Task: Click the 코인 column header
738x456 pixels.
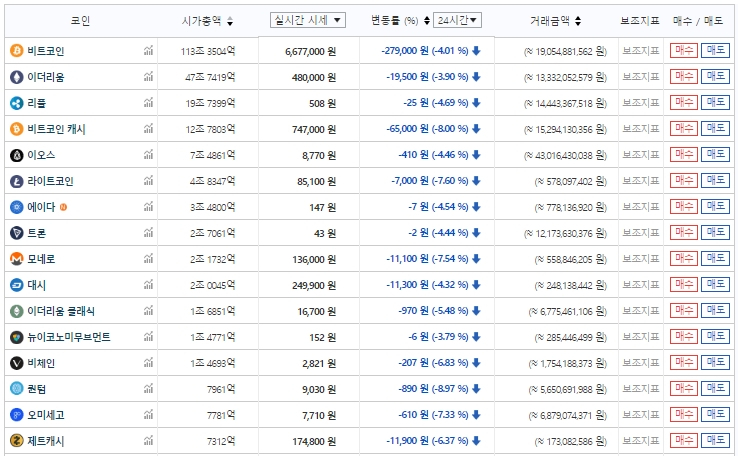Action: tap(80, 21)
